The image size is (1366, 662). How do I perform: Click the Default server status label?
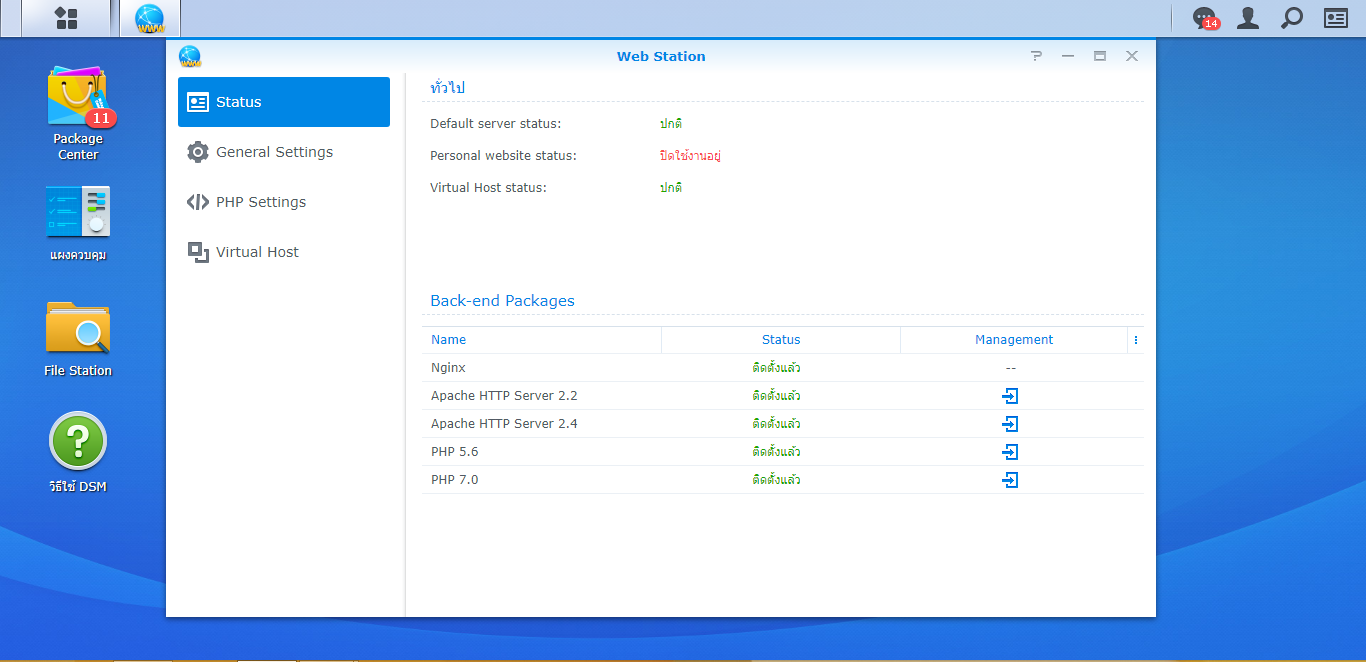click(x=496, y=124)
